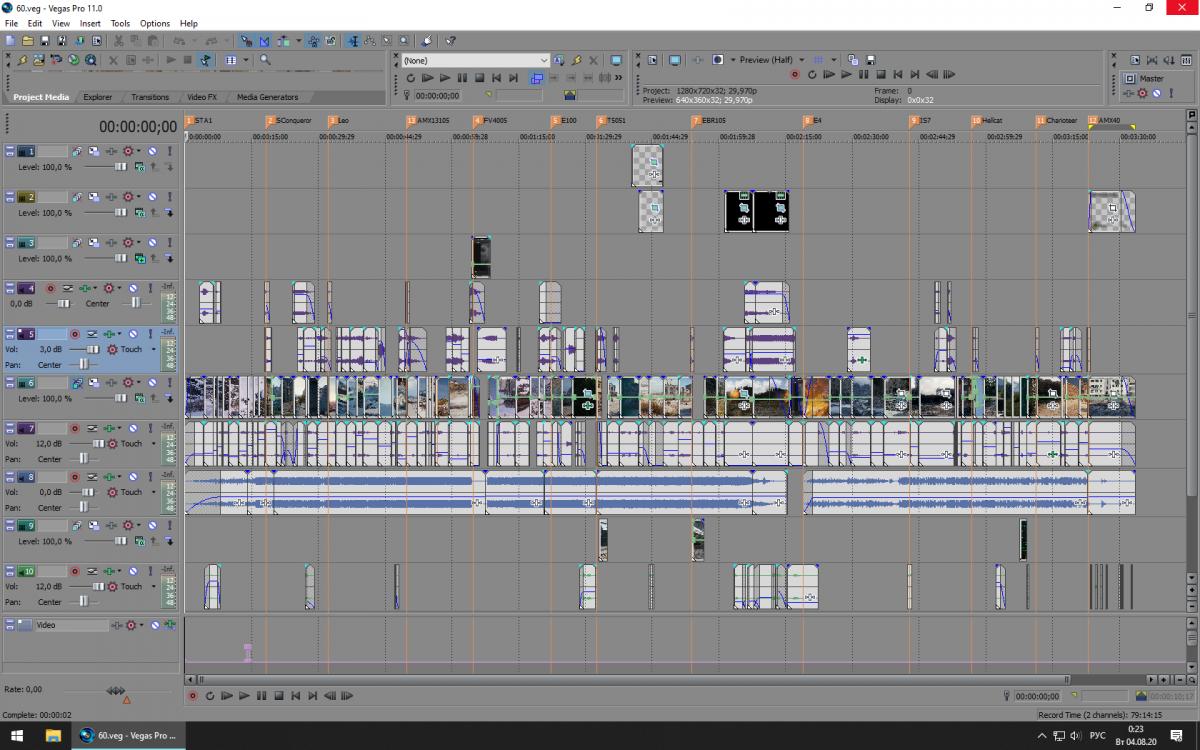Click the Cut scissors icon in the toolbar

tap(118, 41)
